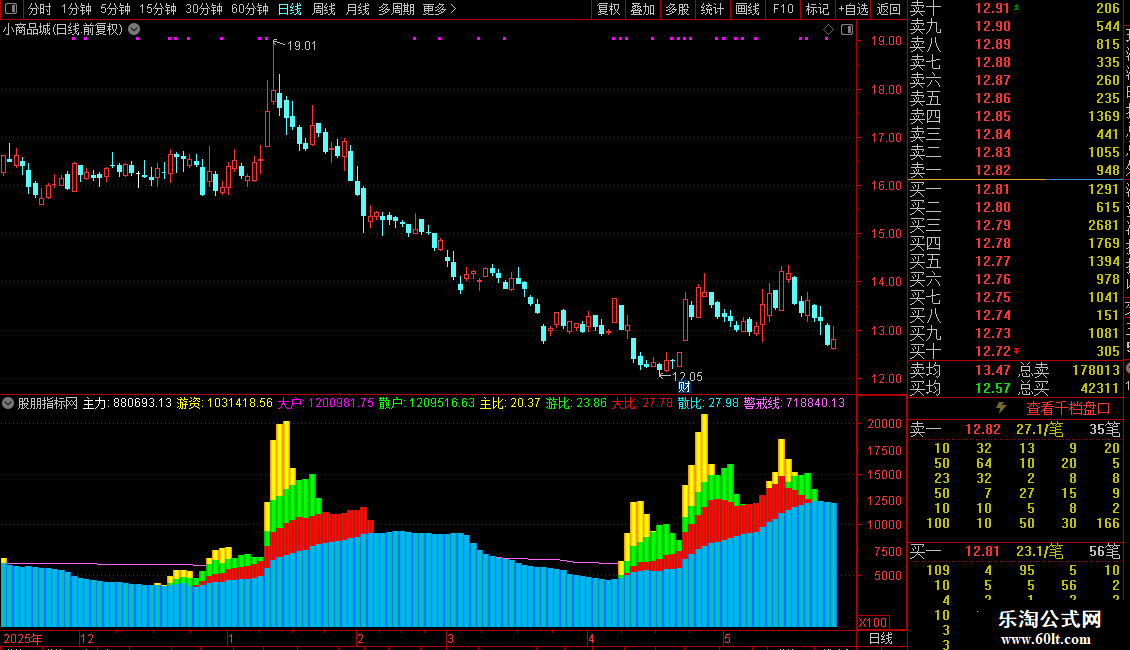Toggle the right panel icon above the chart
This screenshot has width=1130, height=650.
click(847, 30)
